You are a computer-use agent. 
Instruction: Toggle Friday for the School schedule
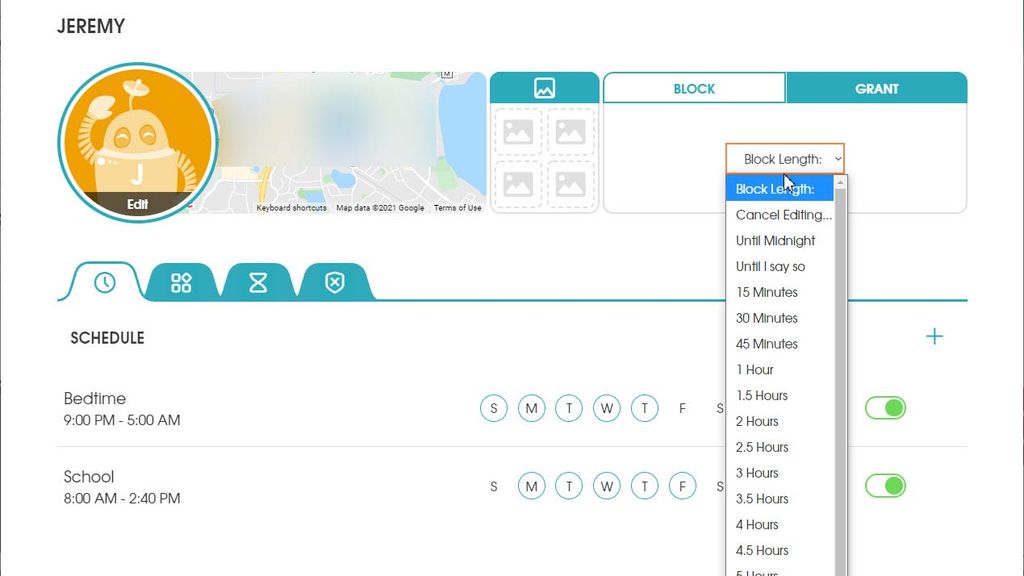683,485
